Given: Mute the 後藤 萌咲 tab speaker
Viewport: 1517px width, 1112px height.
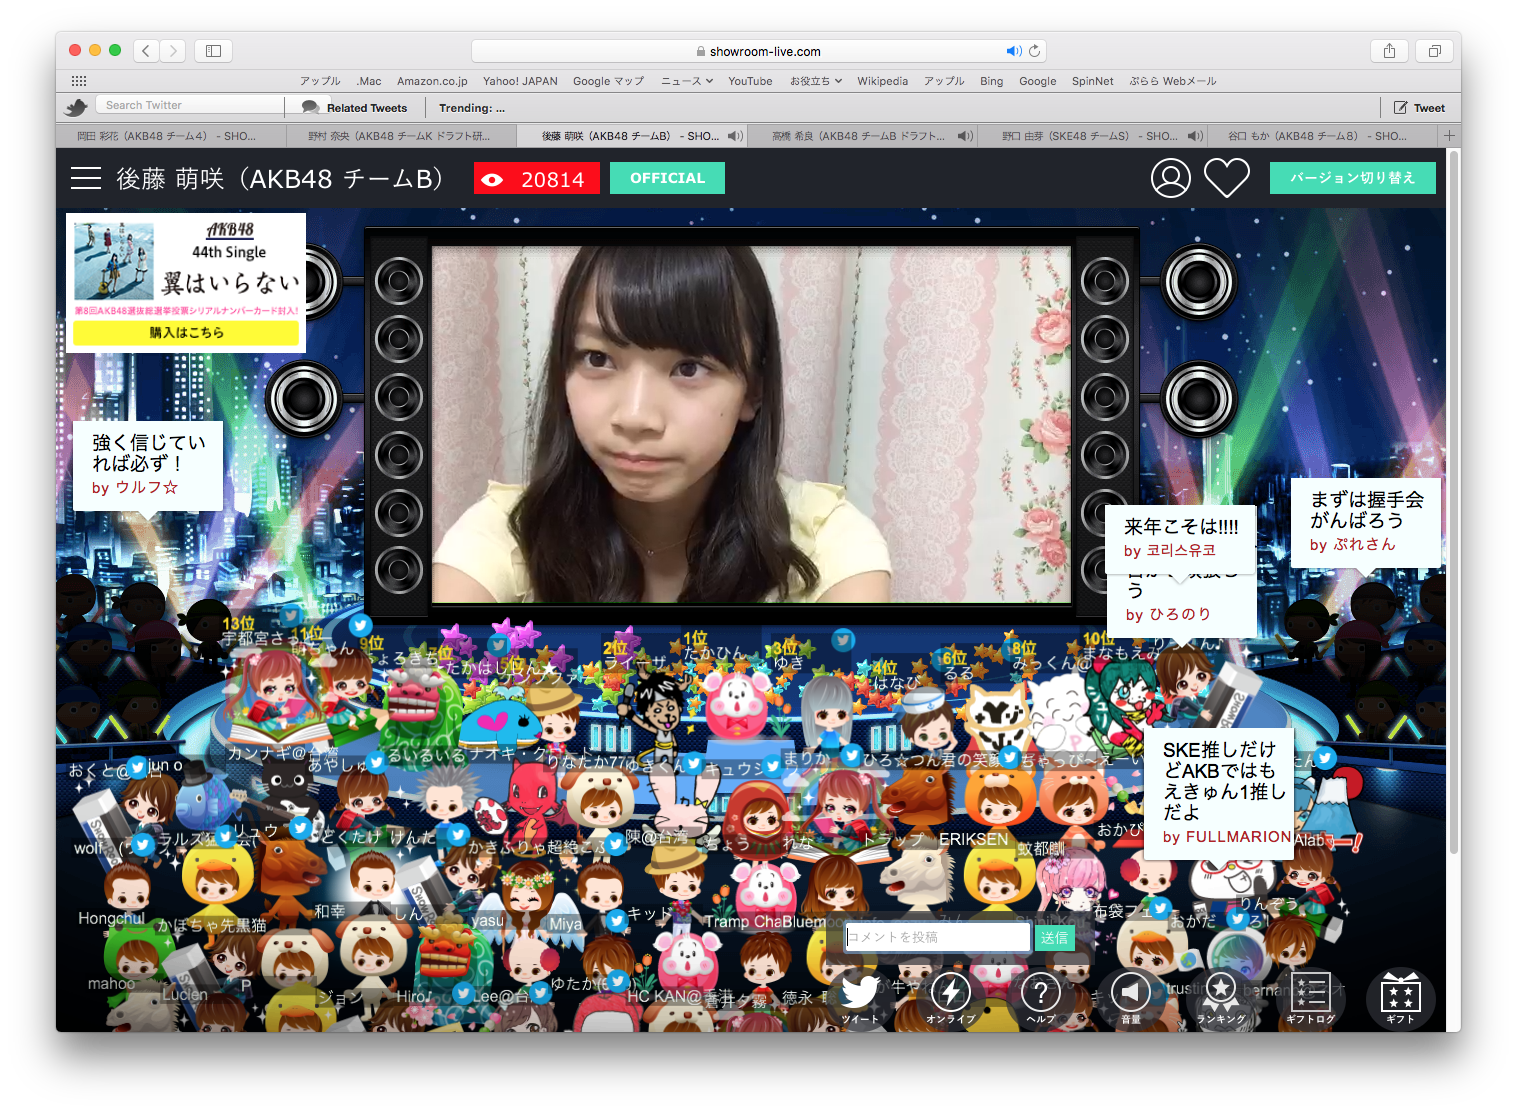Looking at the screenshot, I should (735, 136).
